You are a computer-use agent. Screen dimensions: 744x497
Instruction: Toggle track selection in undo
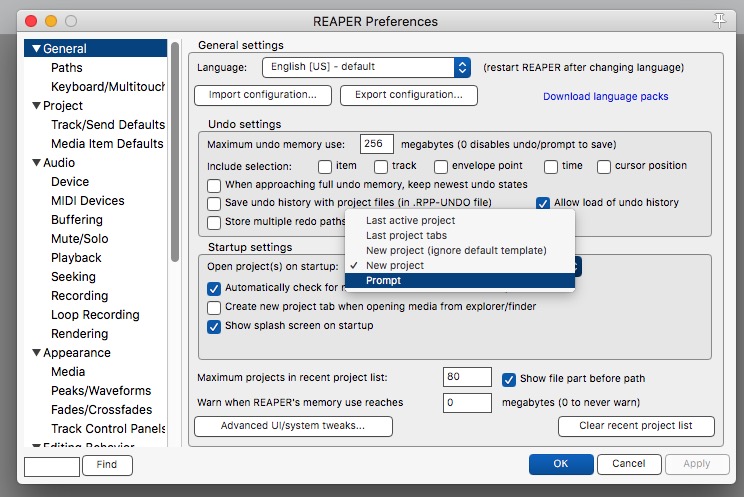pyautogui.click(x=381, y=167)
